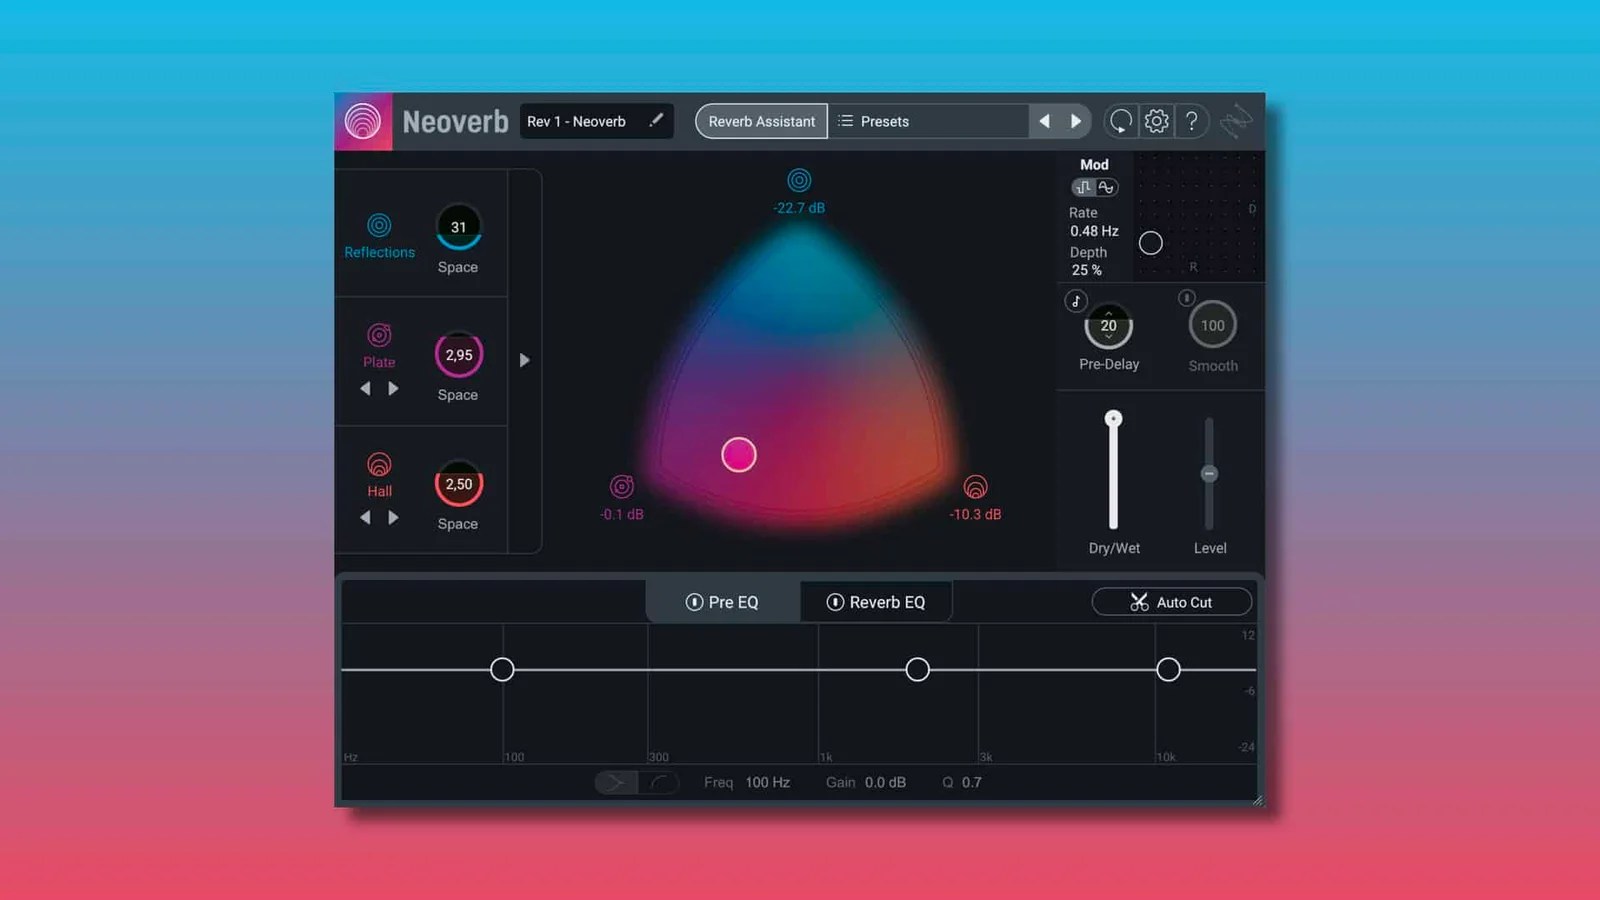Click the Level slider handle
Image resolution: width=1600 pixels, height=900 pixels.
(x=1209, y=473)
